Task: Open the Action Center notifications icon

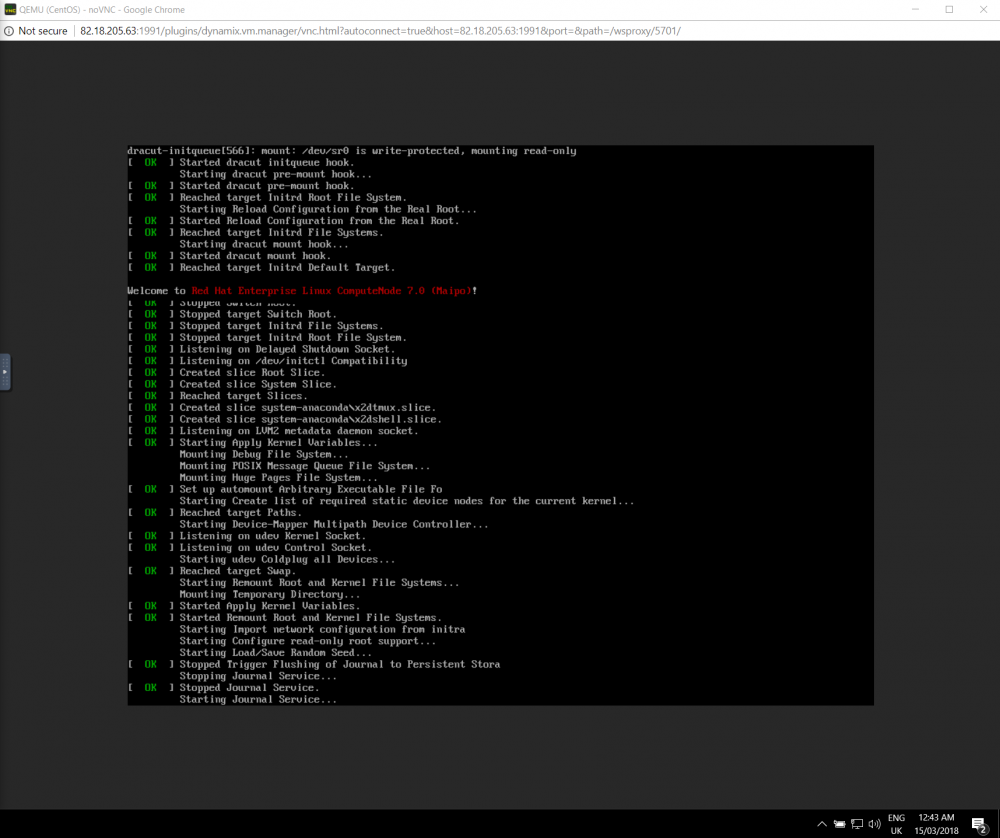Action: coord(979,825)
